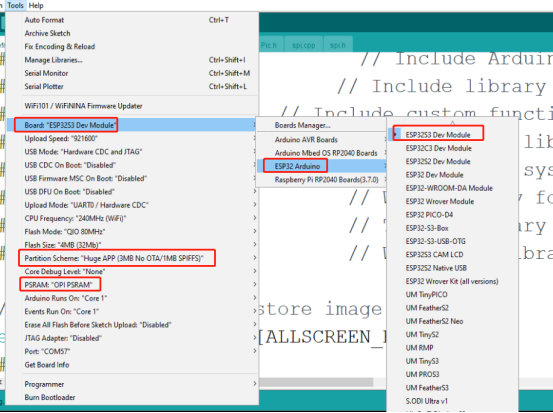Select UM FeatherS2 board
553x413 pixels.
(x=453, y=308)
